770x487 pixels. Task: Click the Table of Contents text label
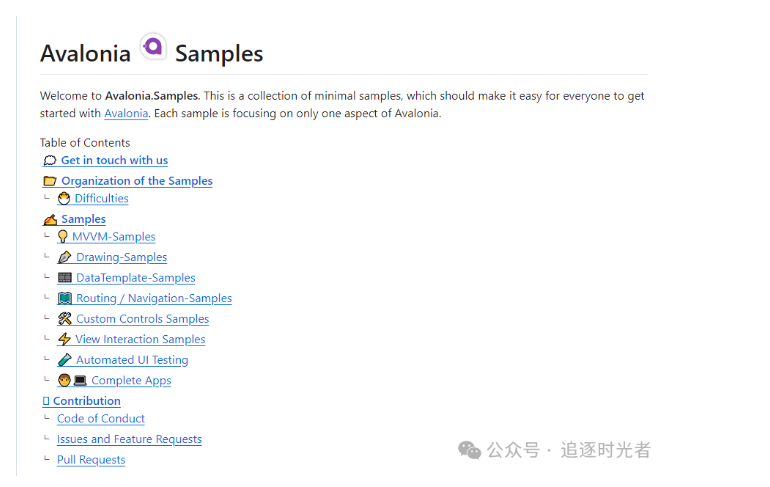(85, 143)
